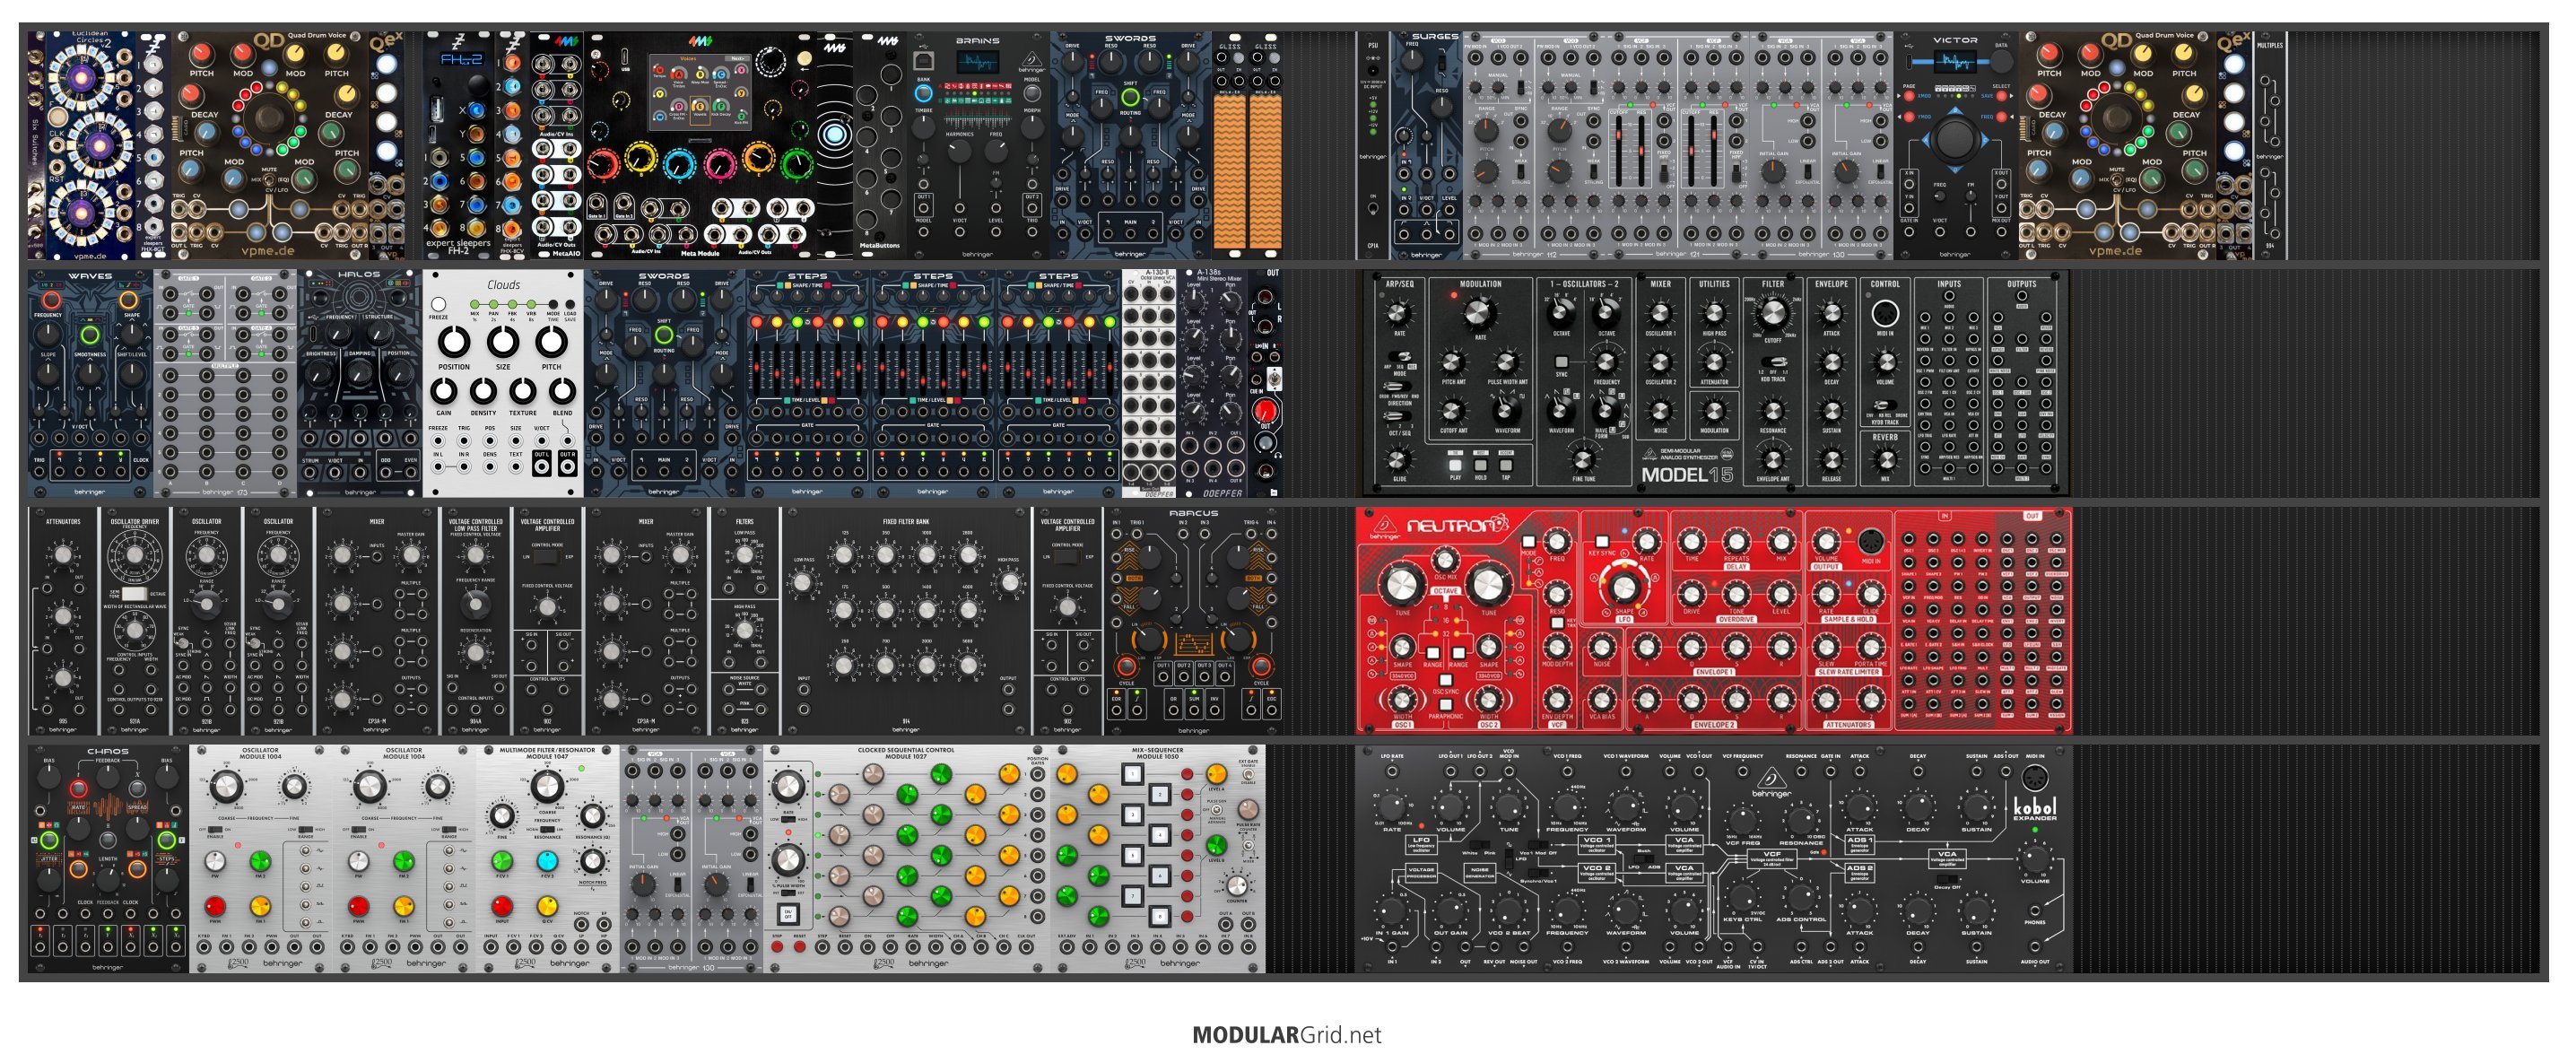Screen dimensions: 2576x1054
Task: Click the TAP button on Model 15
Action: click(x=1505, y=465)
